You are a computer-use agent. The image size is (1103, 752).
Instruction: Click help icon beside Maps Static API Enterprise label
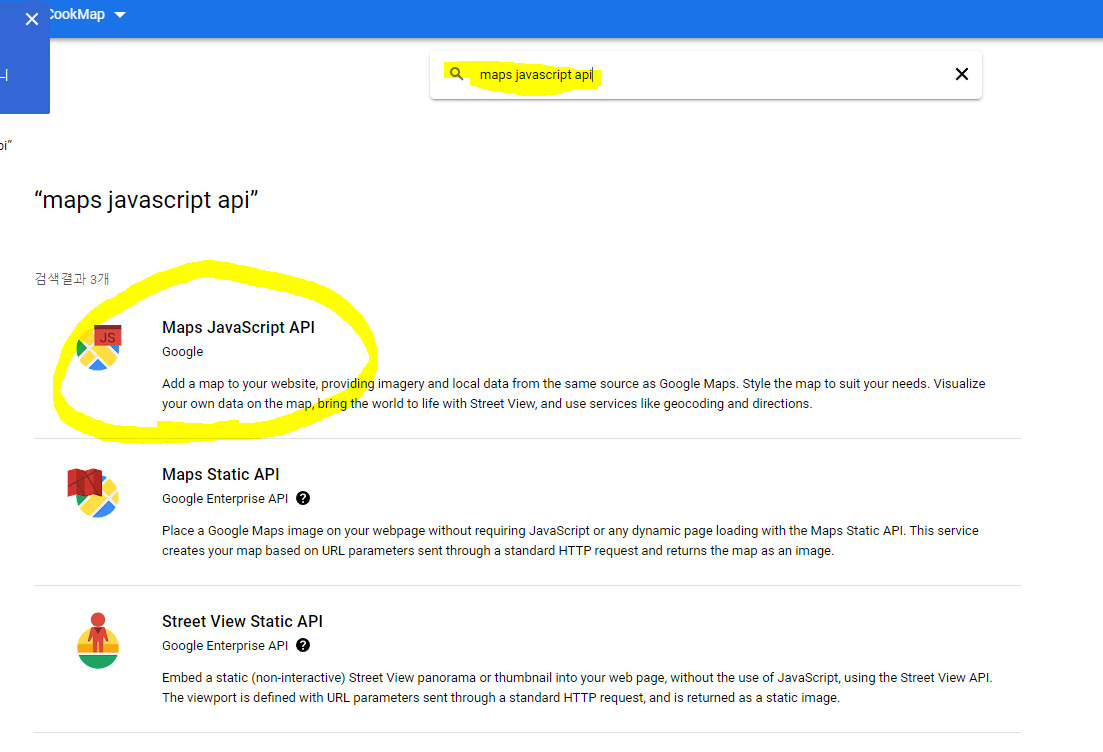point(303,498)
